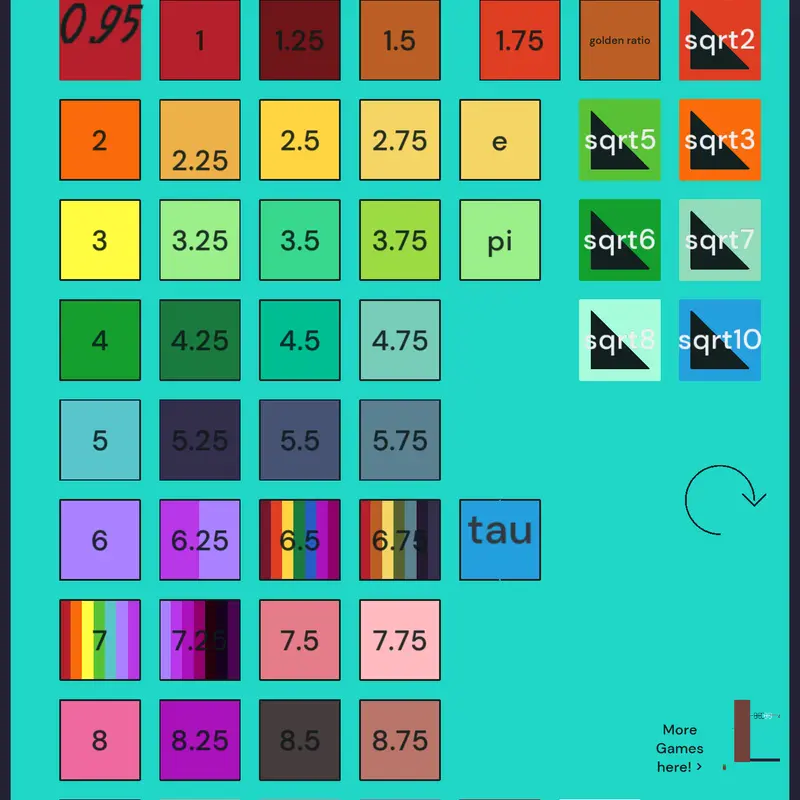Choose the rainbow striped 6.5 tile
Image resolution: width=800 pixels, height=800 pixels.
300,540
